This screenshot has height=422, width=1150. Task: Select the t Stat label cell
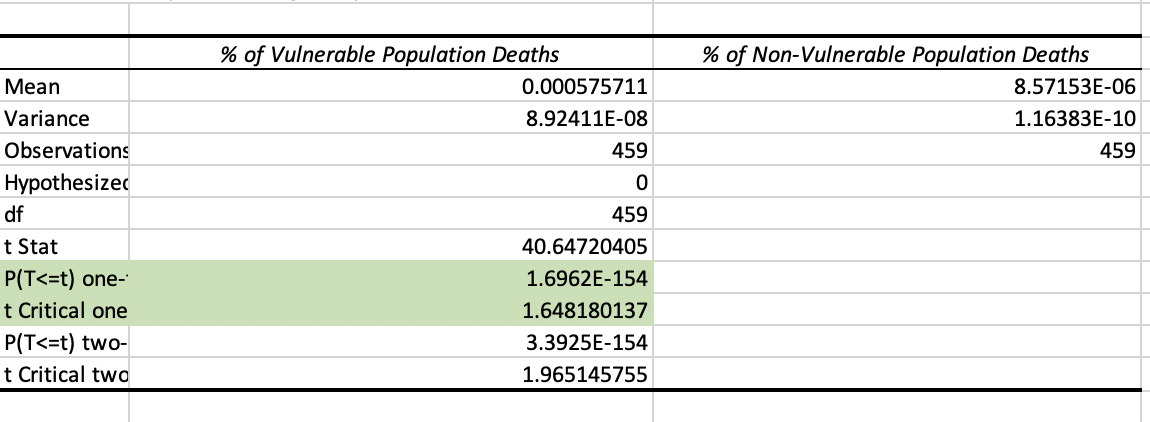point(65,246)
